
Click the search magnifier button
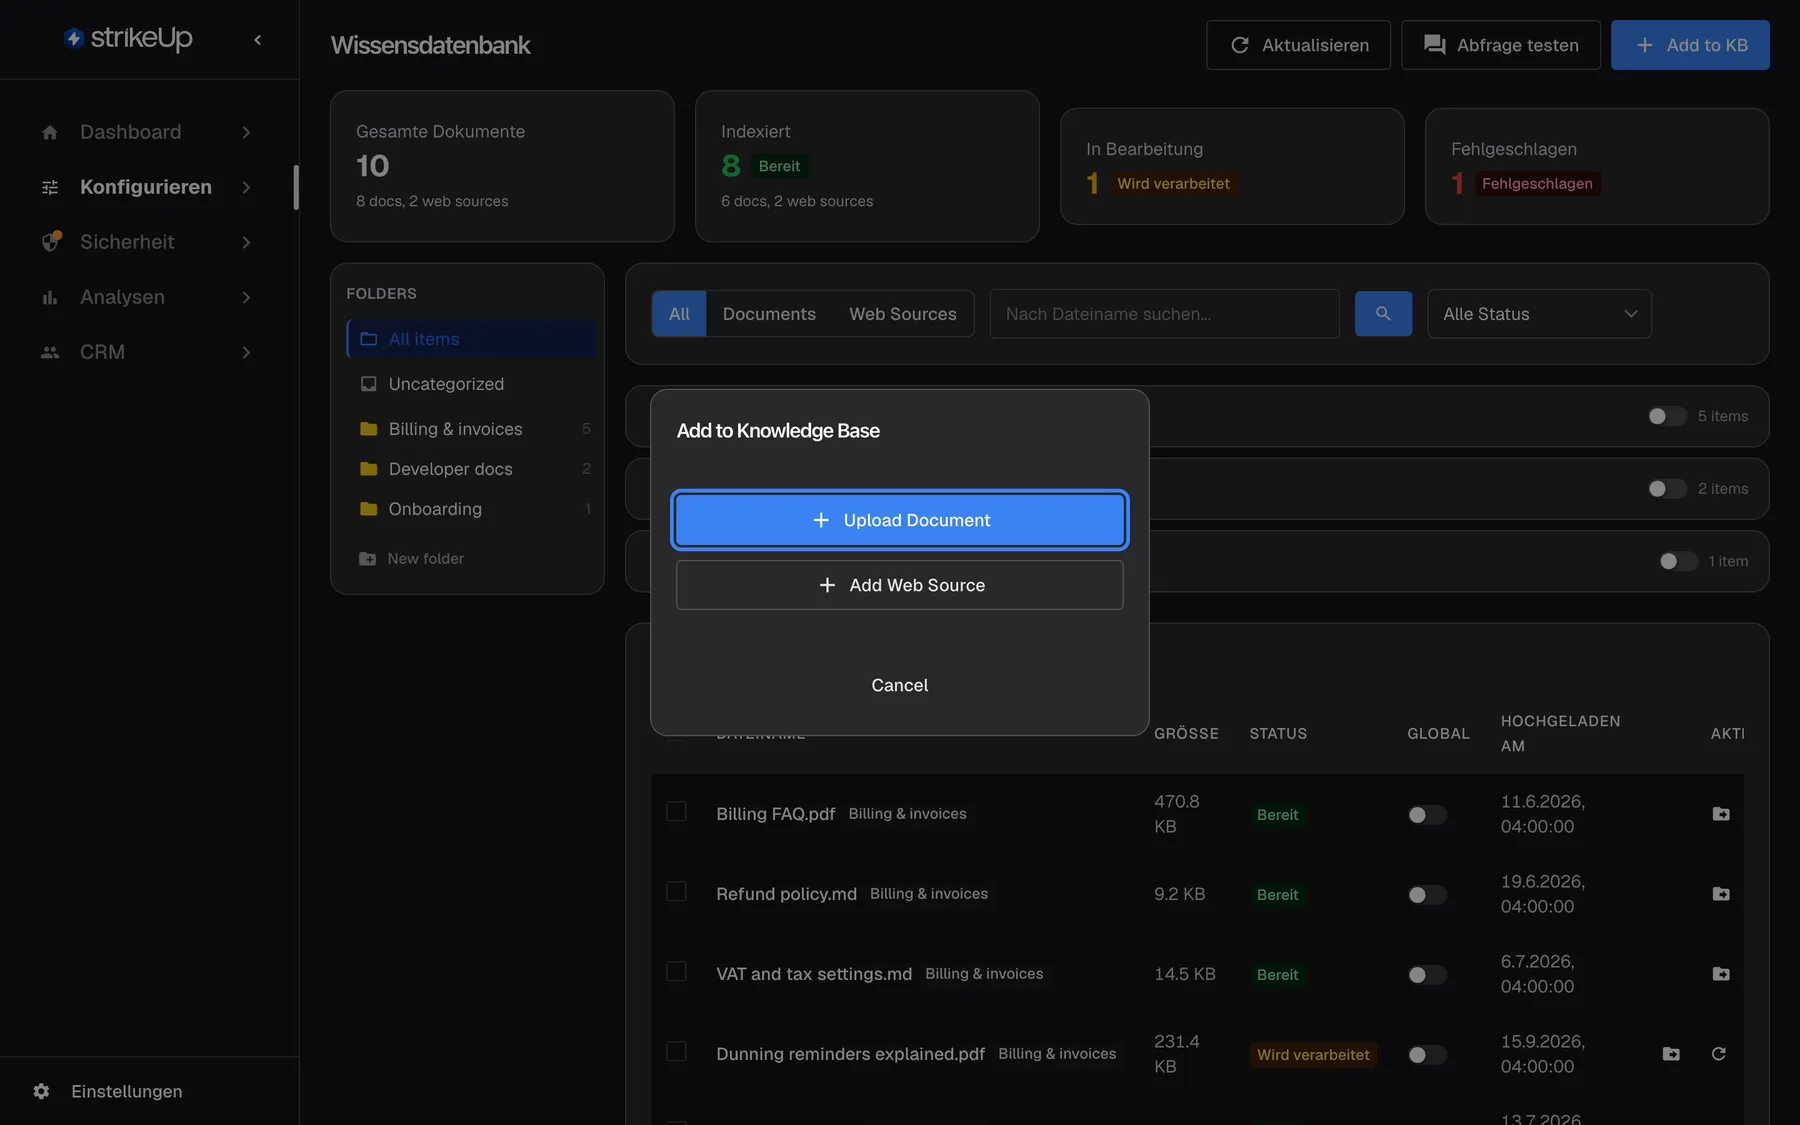(1383, 314)
